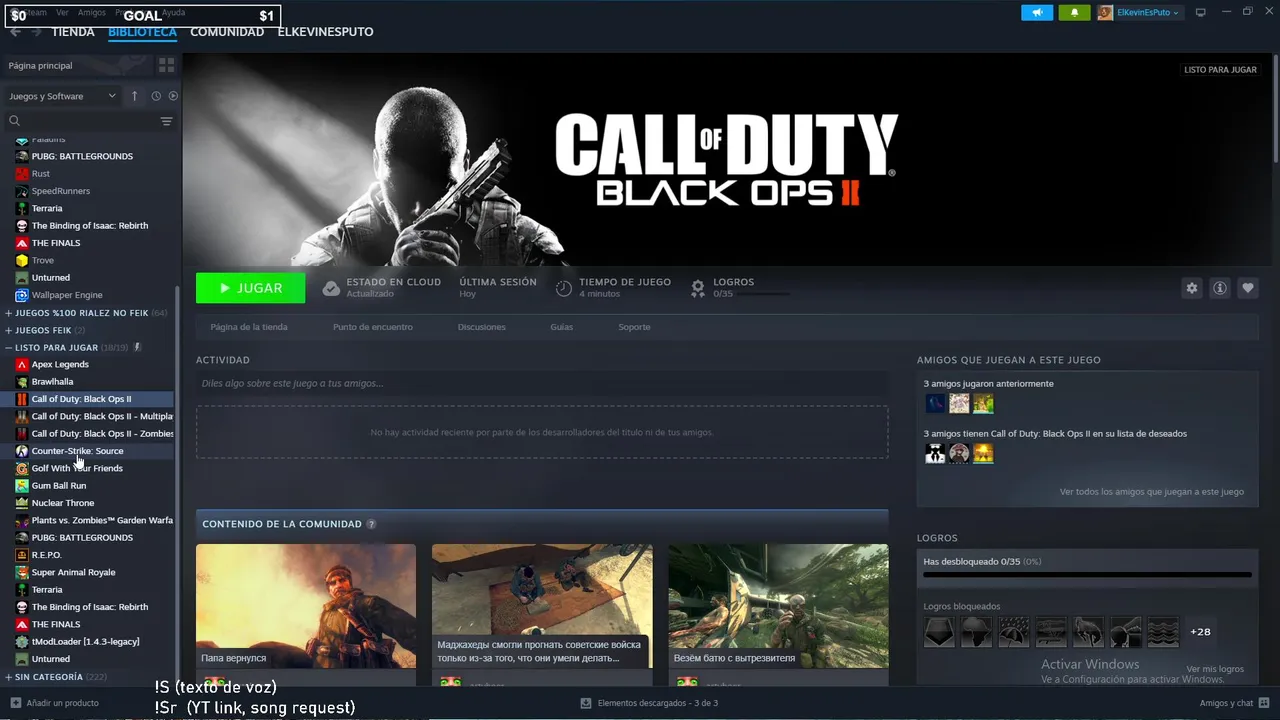The height and width of the screenshot is (720, 1280).
Task: Toggle the favorite heart for this game
Action: click(x=1247, y=288)
